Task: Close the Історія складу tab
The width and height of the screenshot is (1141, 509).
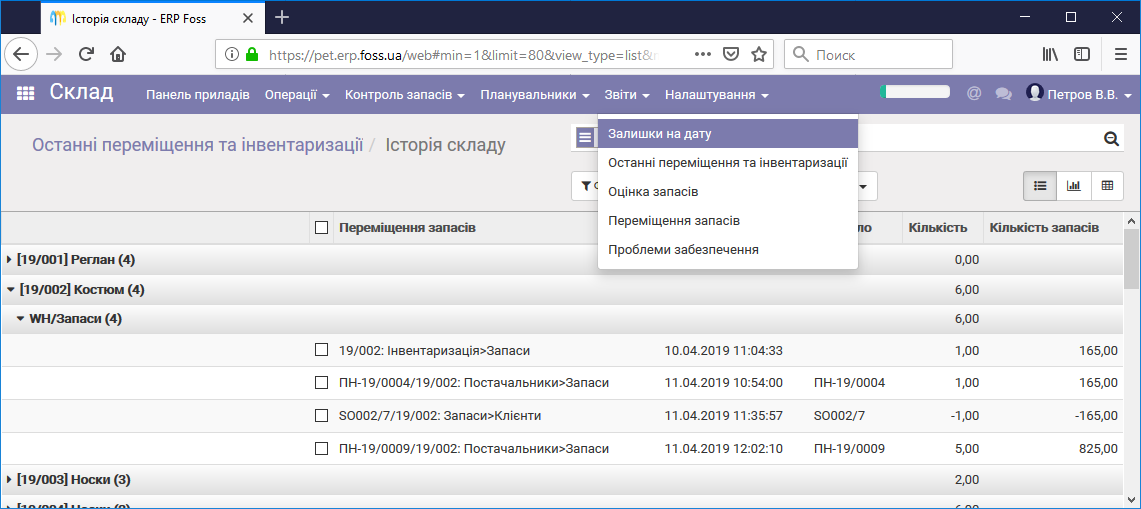Action: (250, 17)
